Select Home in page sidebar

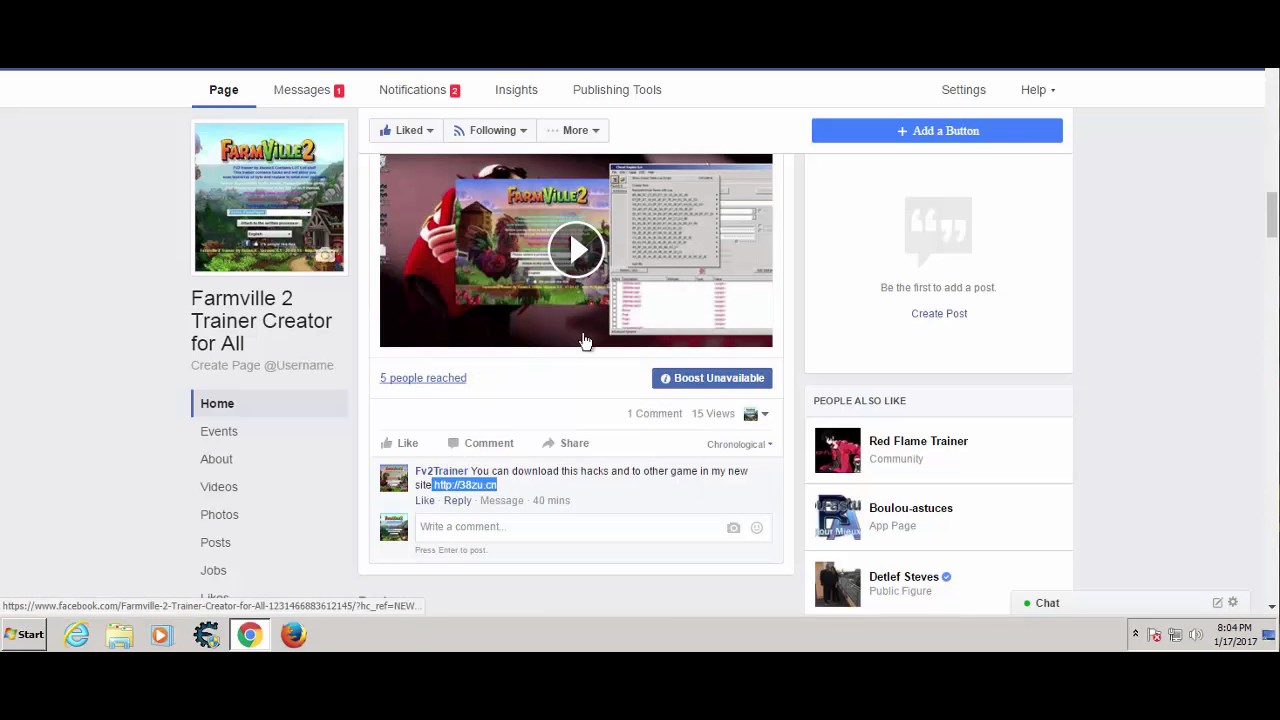click(x=269, y=404)
